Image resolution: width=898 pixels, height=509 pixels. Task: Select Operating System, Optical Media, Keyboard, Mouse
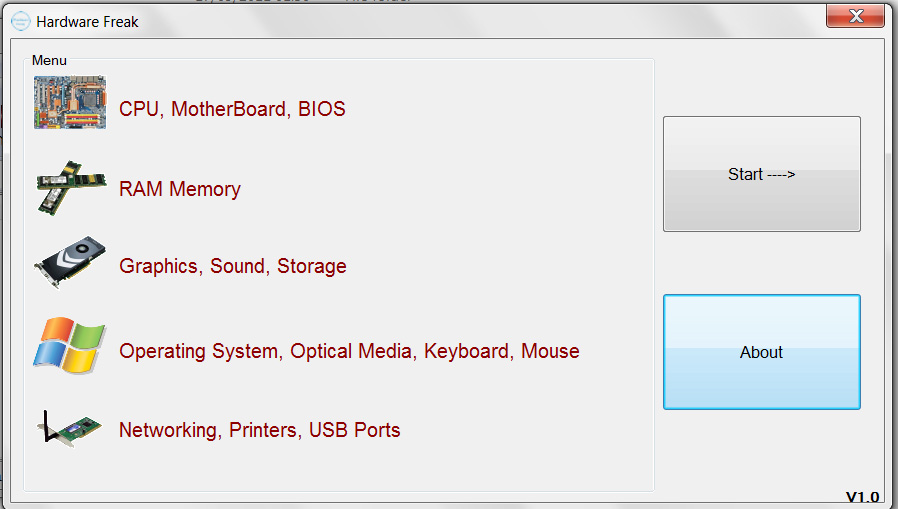point(349,351)
